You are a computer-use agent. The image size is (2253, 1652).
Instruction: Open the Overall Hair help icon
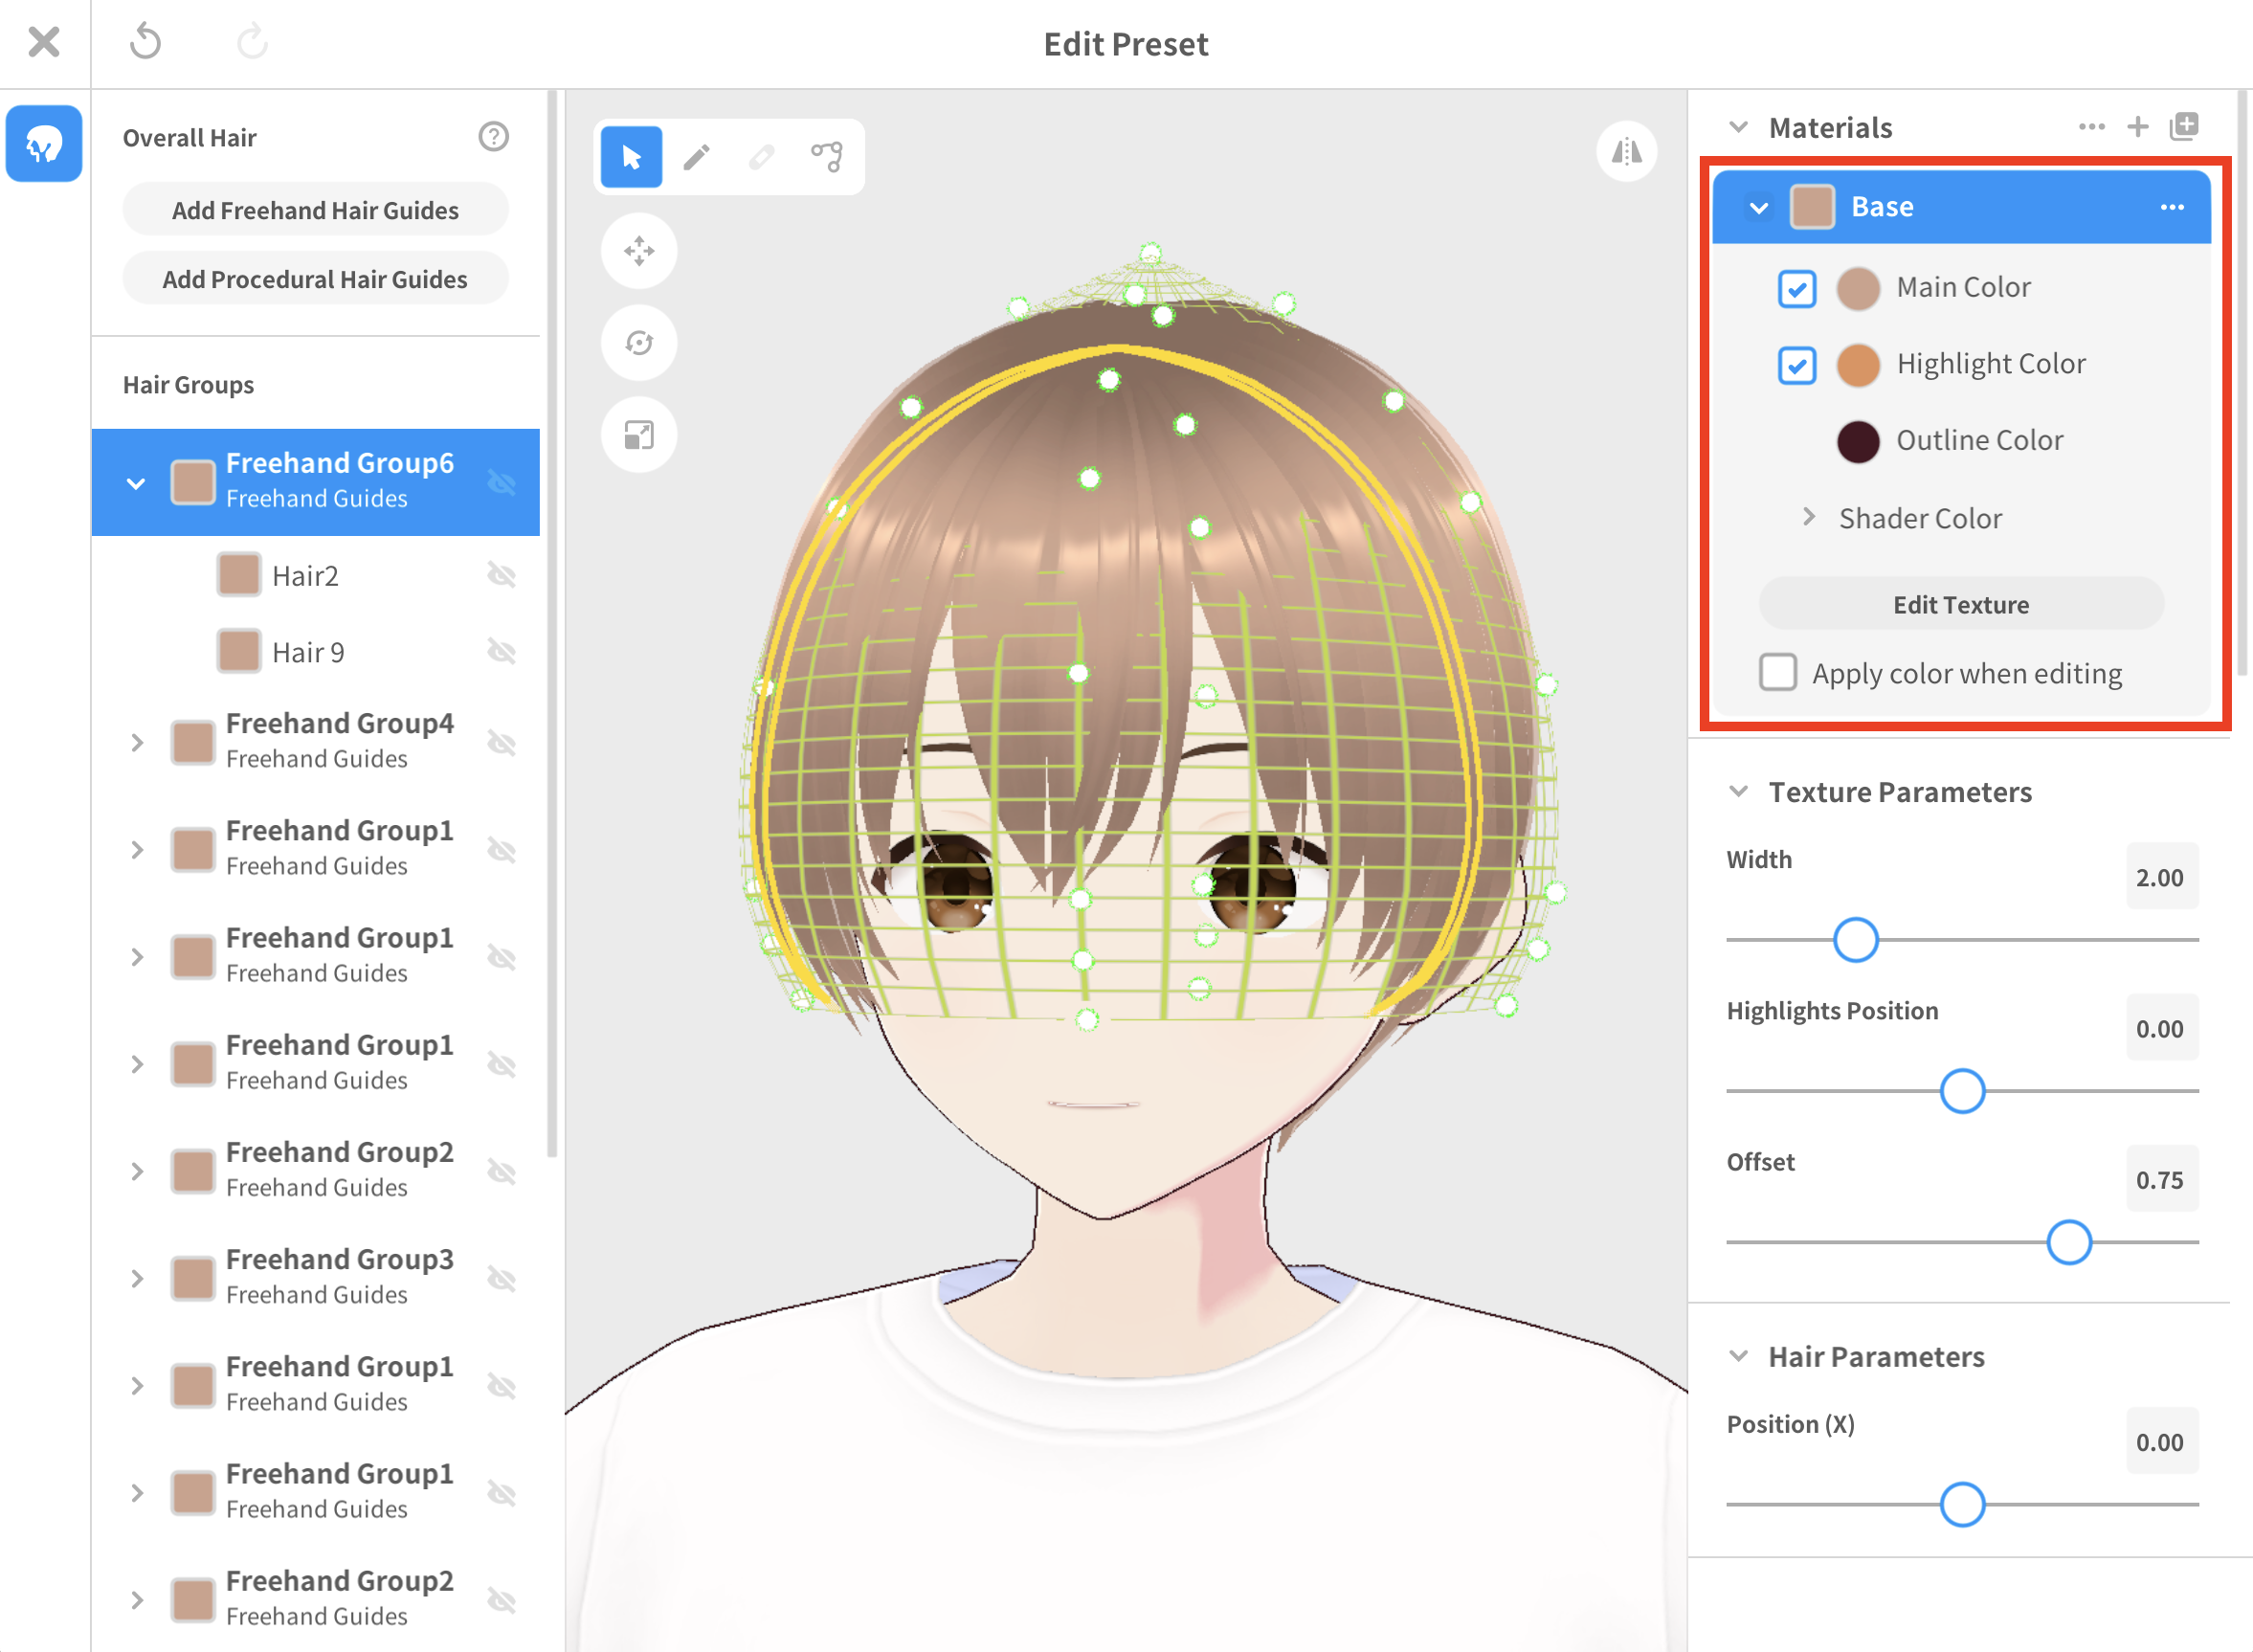point(493,137)
